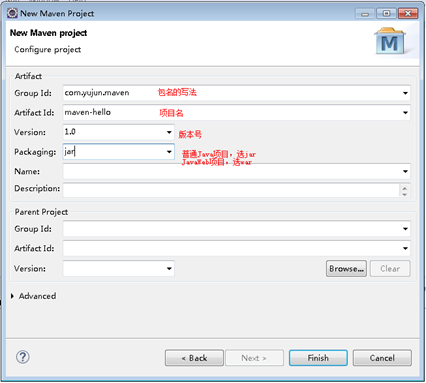Expand the Advanced section
The height and width of the screenshot is (383, 426).
click(12, 296)
